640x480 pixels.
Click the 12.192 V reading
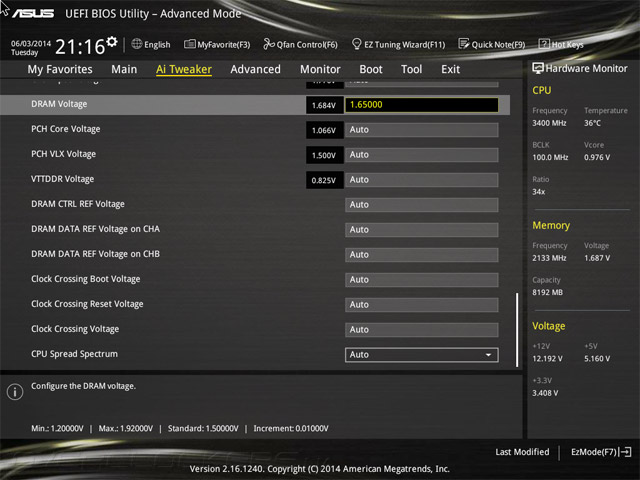[547, 359]
